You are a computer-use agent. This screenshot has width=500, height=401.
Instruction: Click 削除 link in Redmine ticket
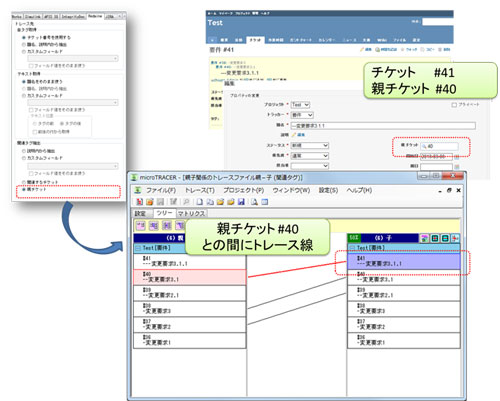click(x=444, y=50)
